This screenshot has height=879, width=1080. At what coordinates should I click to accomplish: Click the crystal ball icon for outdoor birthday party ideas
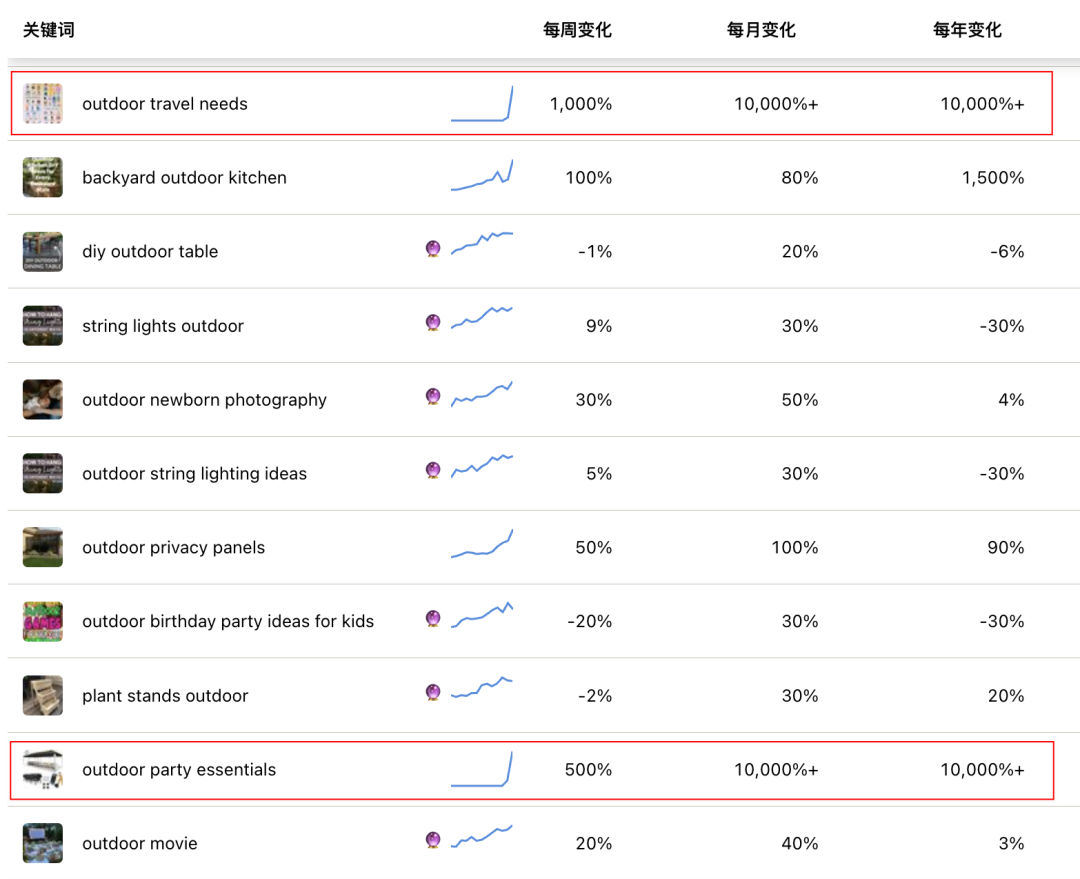[x=433, y=619]
